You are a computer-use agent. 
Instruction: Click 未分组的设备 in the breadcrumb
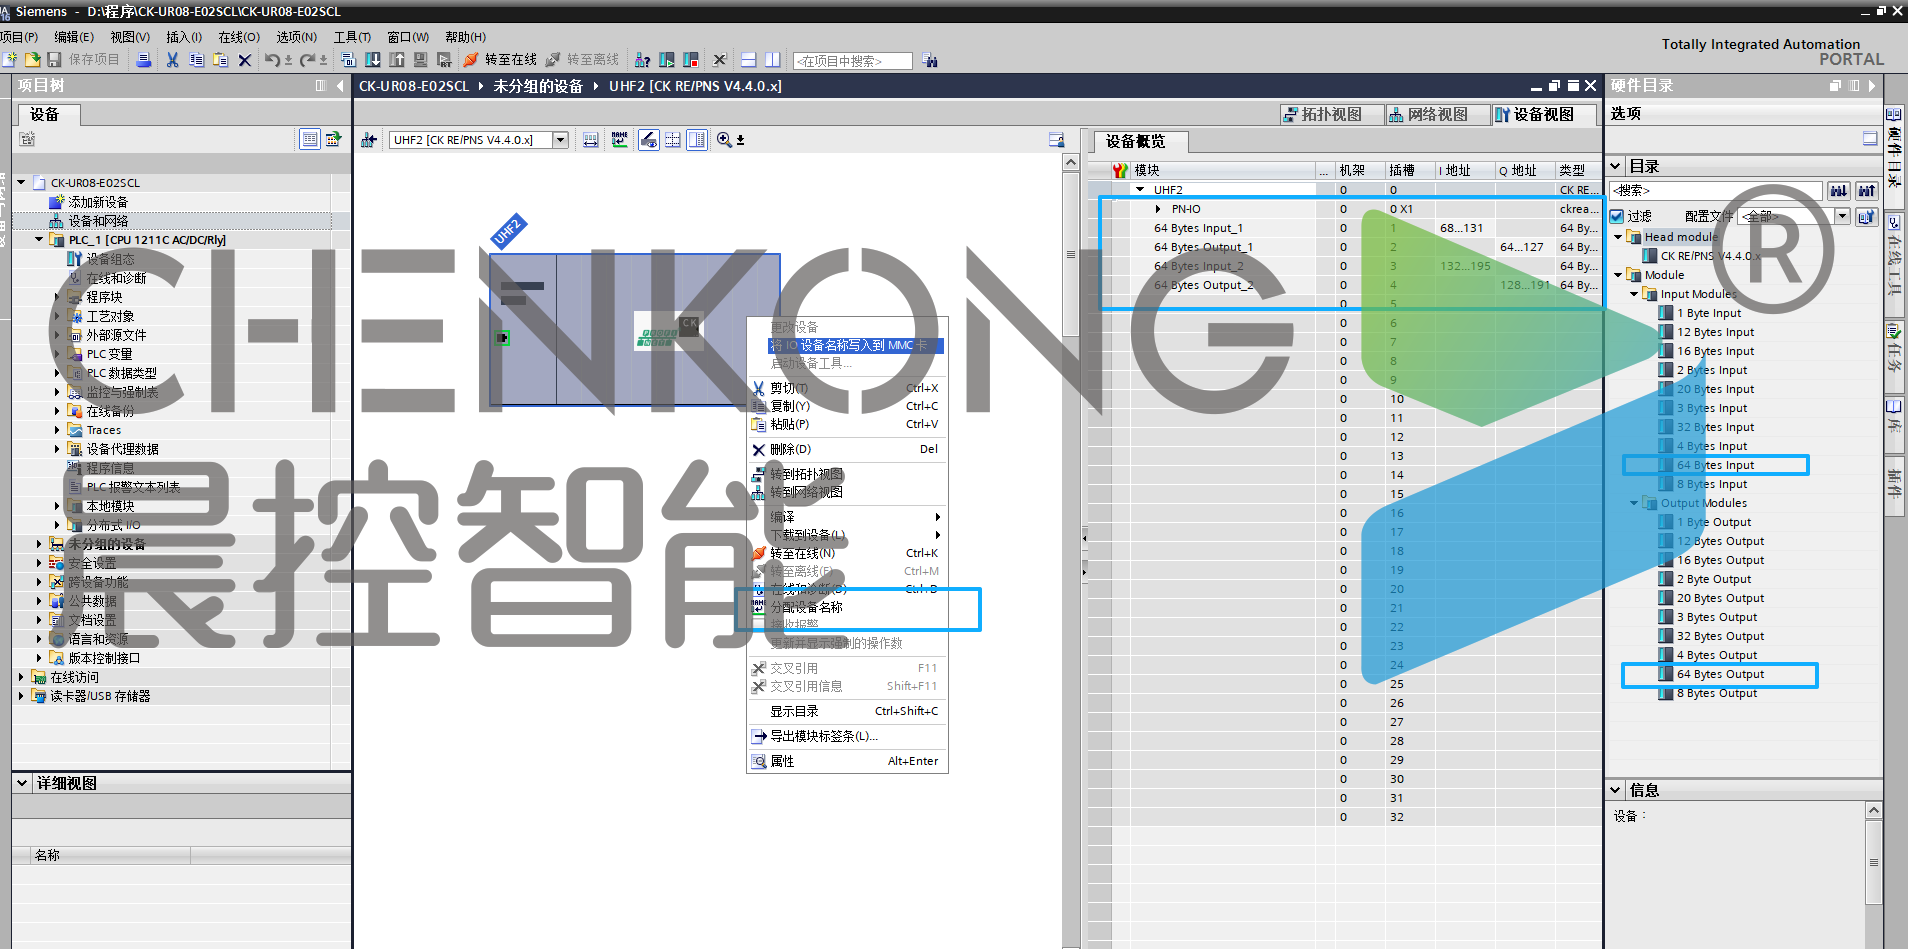(538, 86)
